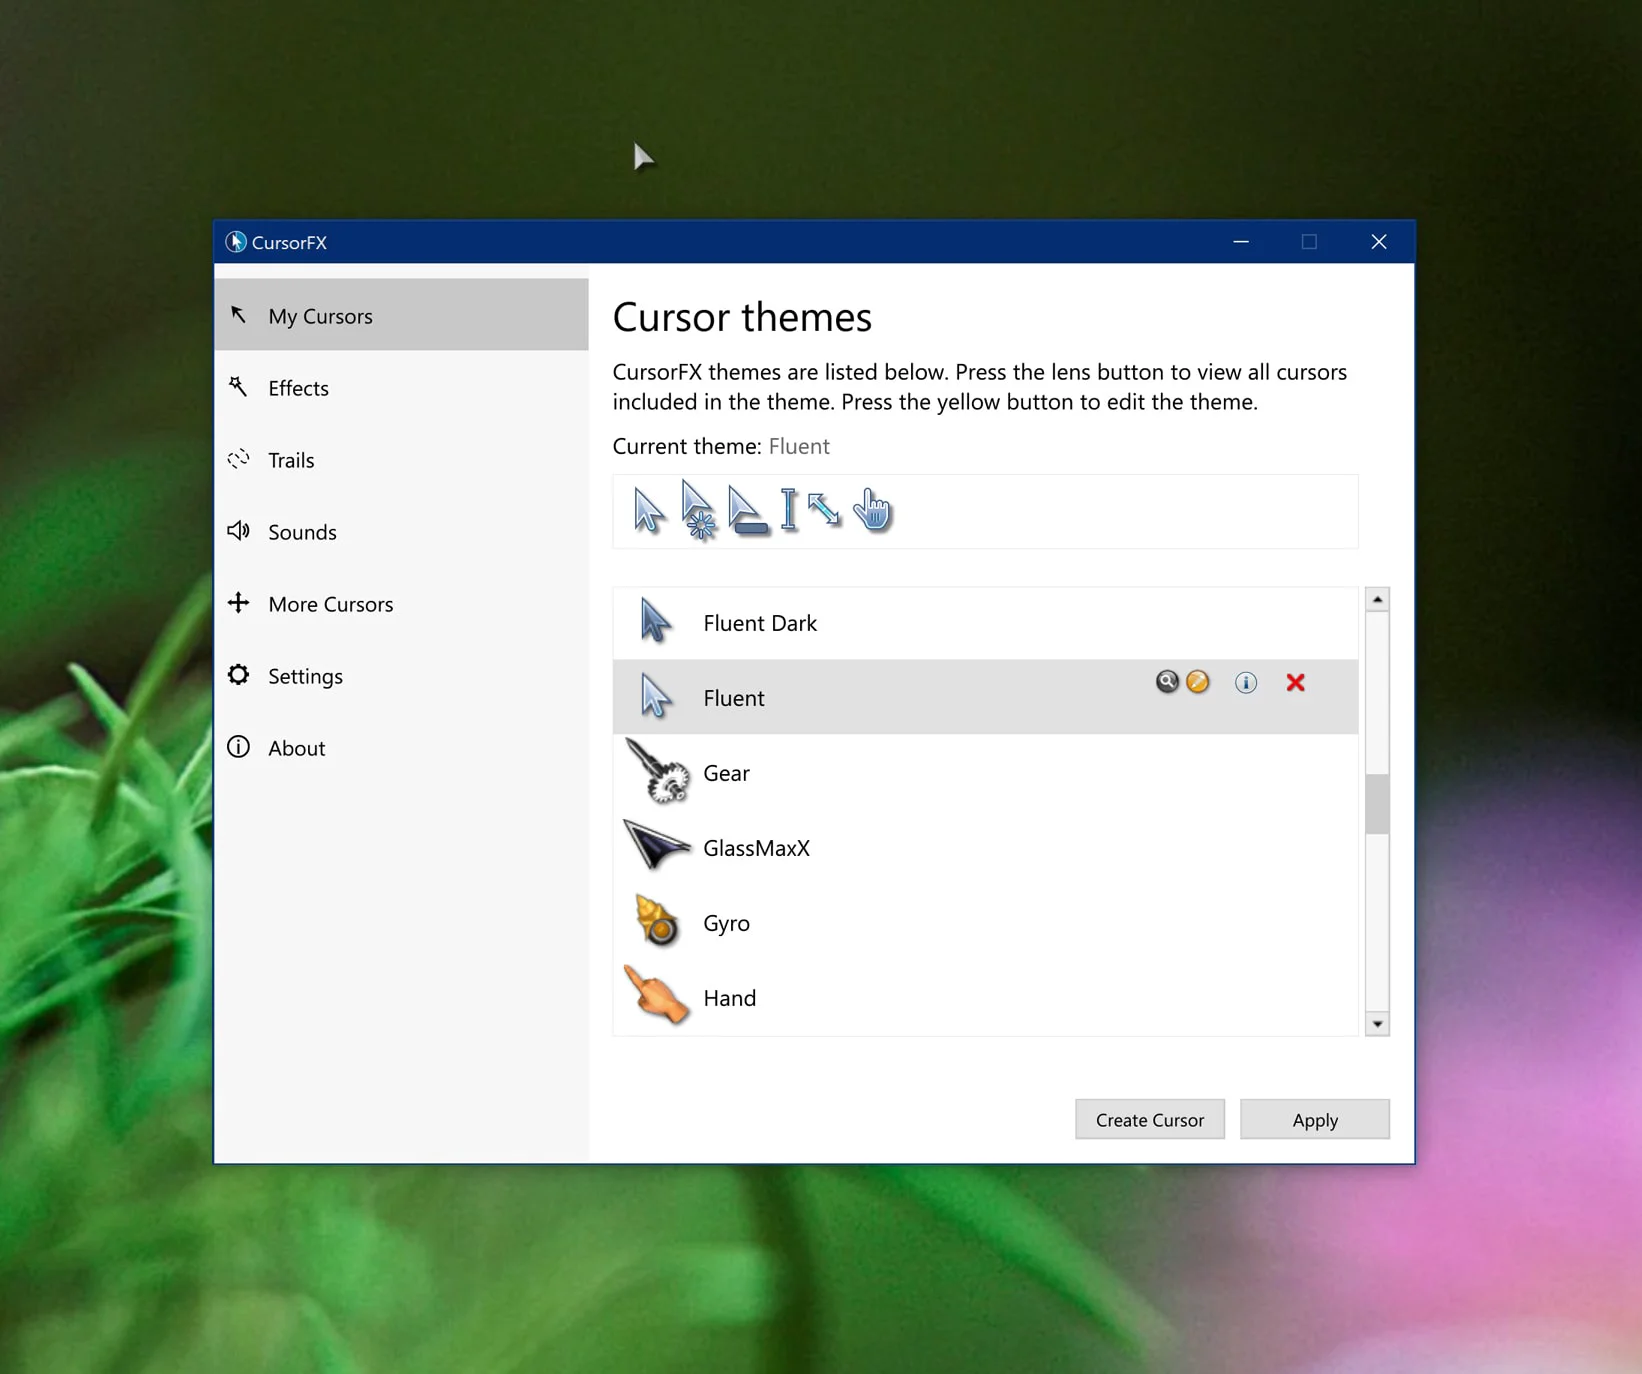Delete the Fluent theme with the red X
This screenshot has width=1642, height=1374.
[x=1295, y=682]
